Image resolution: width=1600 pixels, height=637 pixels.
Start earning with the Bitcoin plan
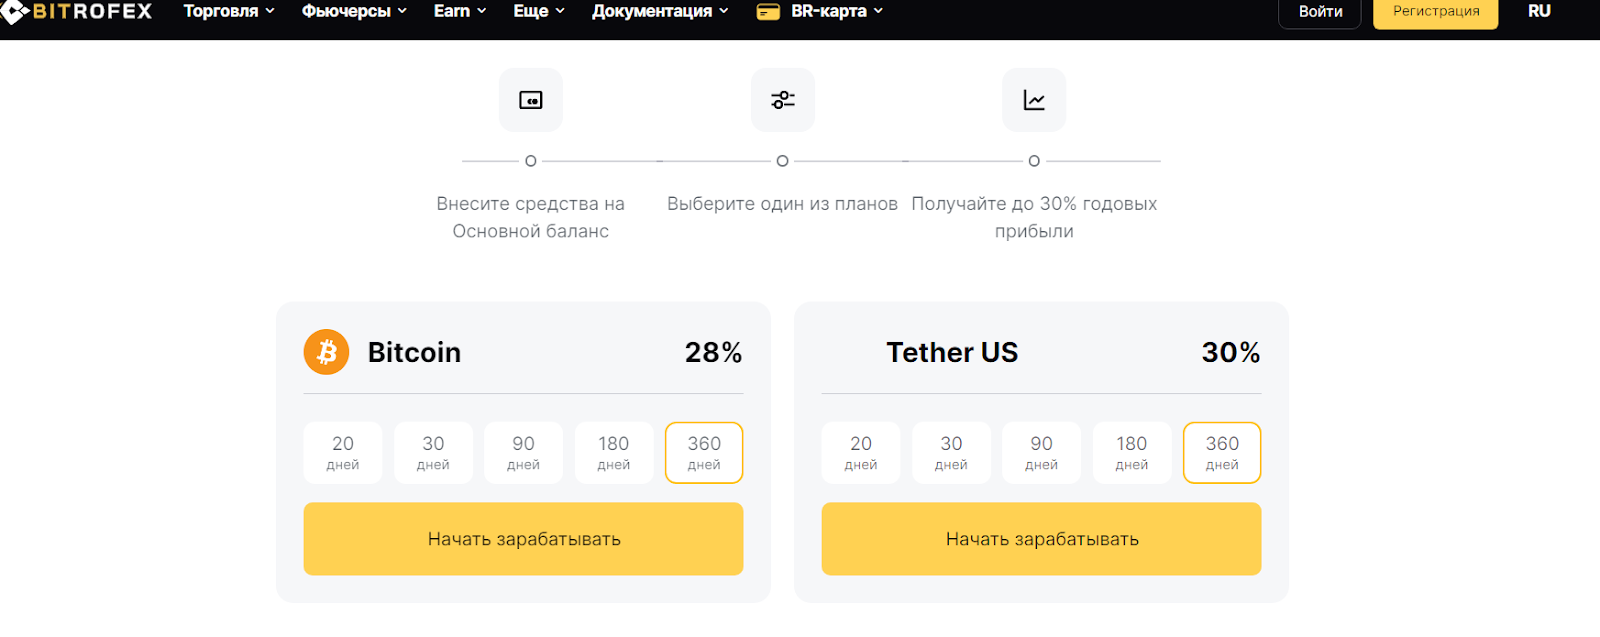click(523, 539)
